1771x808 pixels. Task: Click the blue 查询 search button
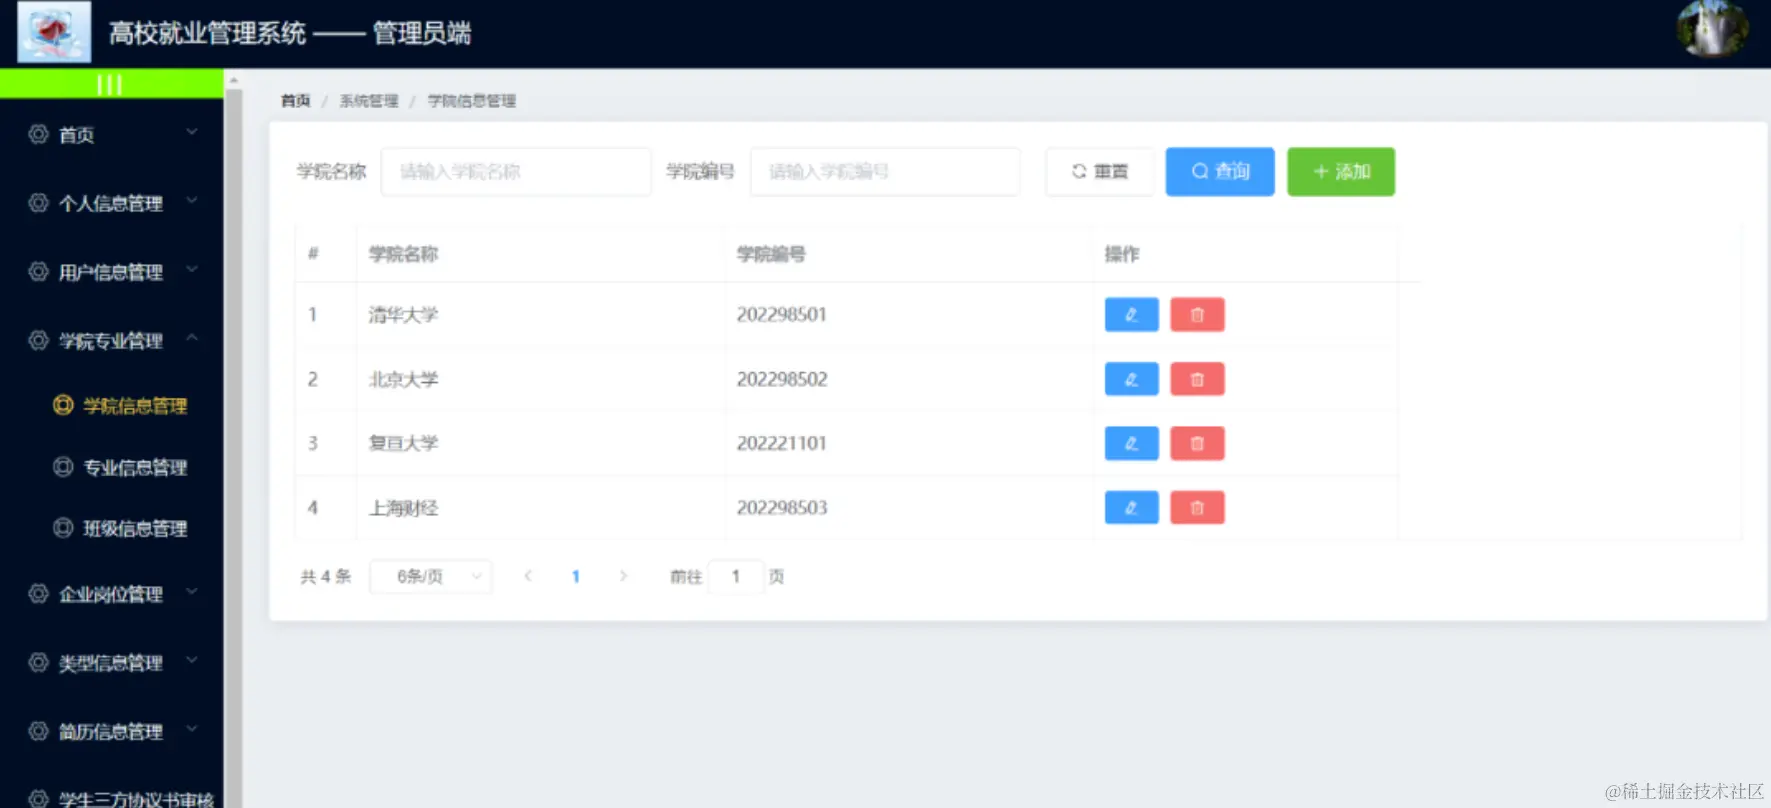(1220, 171)
